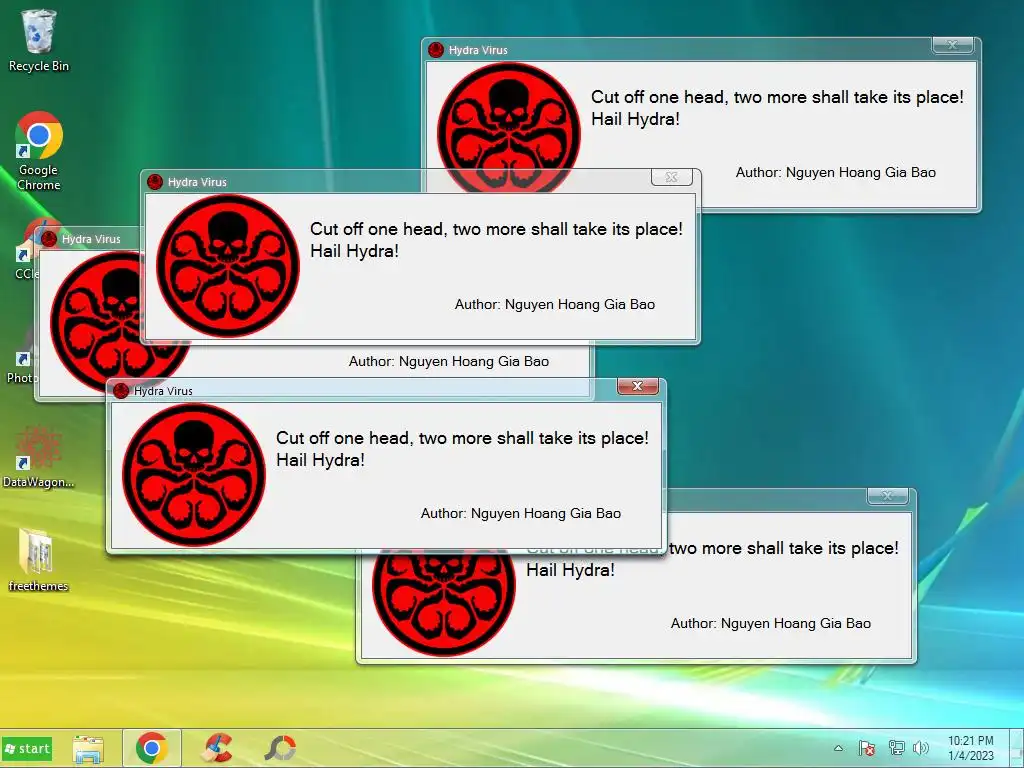
Task: Open the PhotoScape icon in the taskbar
Action: (x=280, y=748)
